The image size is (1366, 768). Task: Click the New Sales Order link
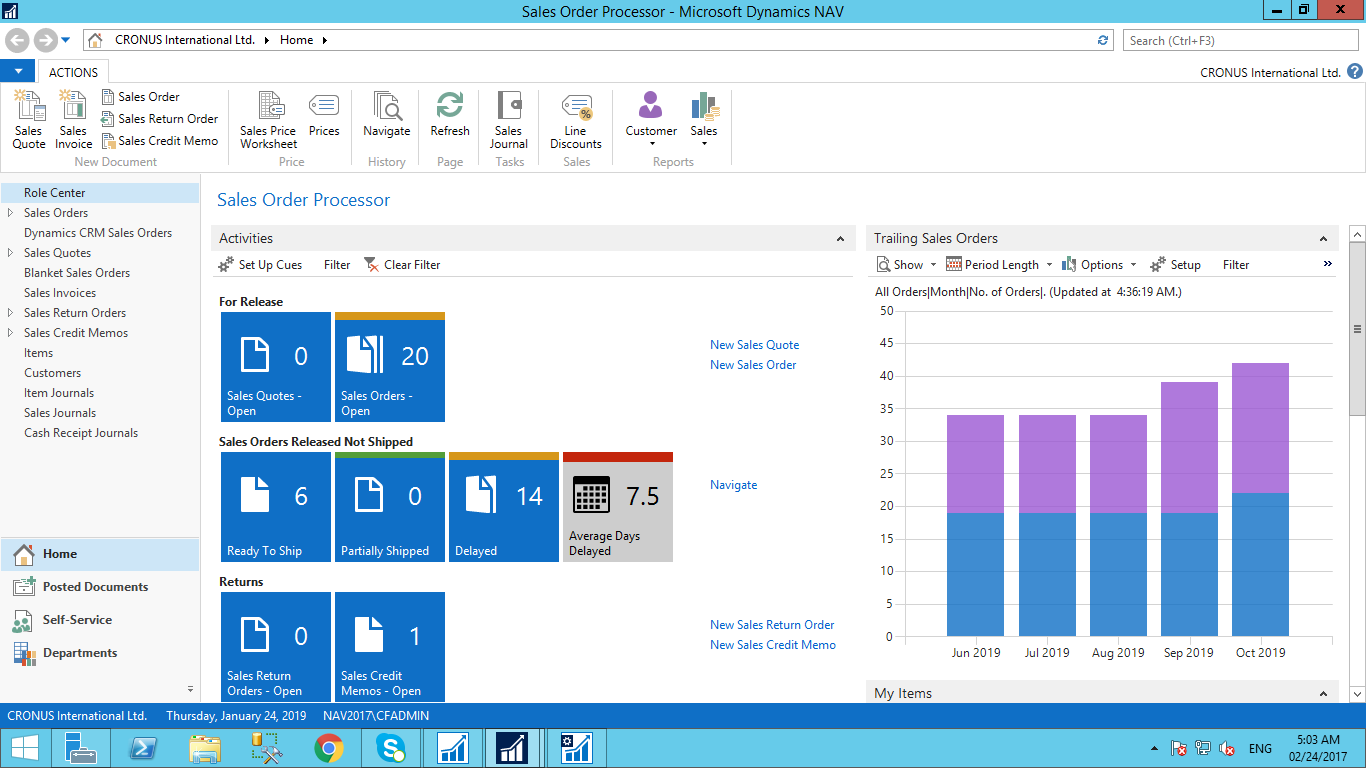point(753,365)
